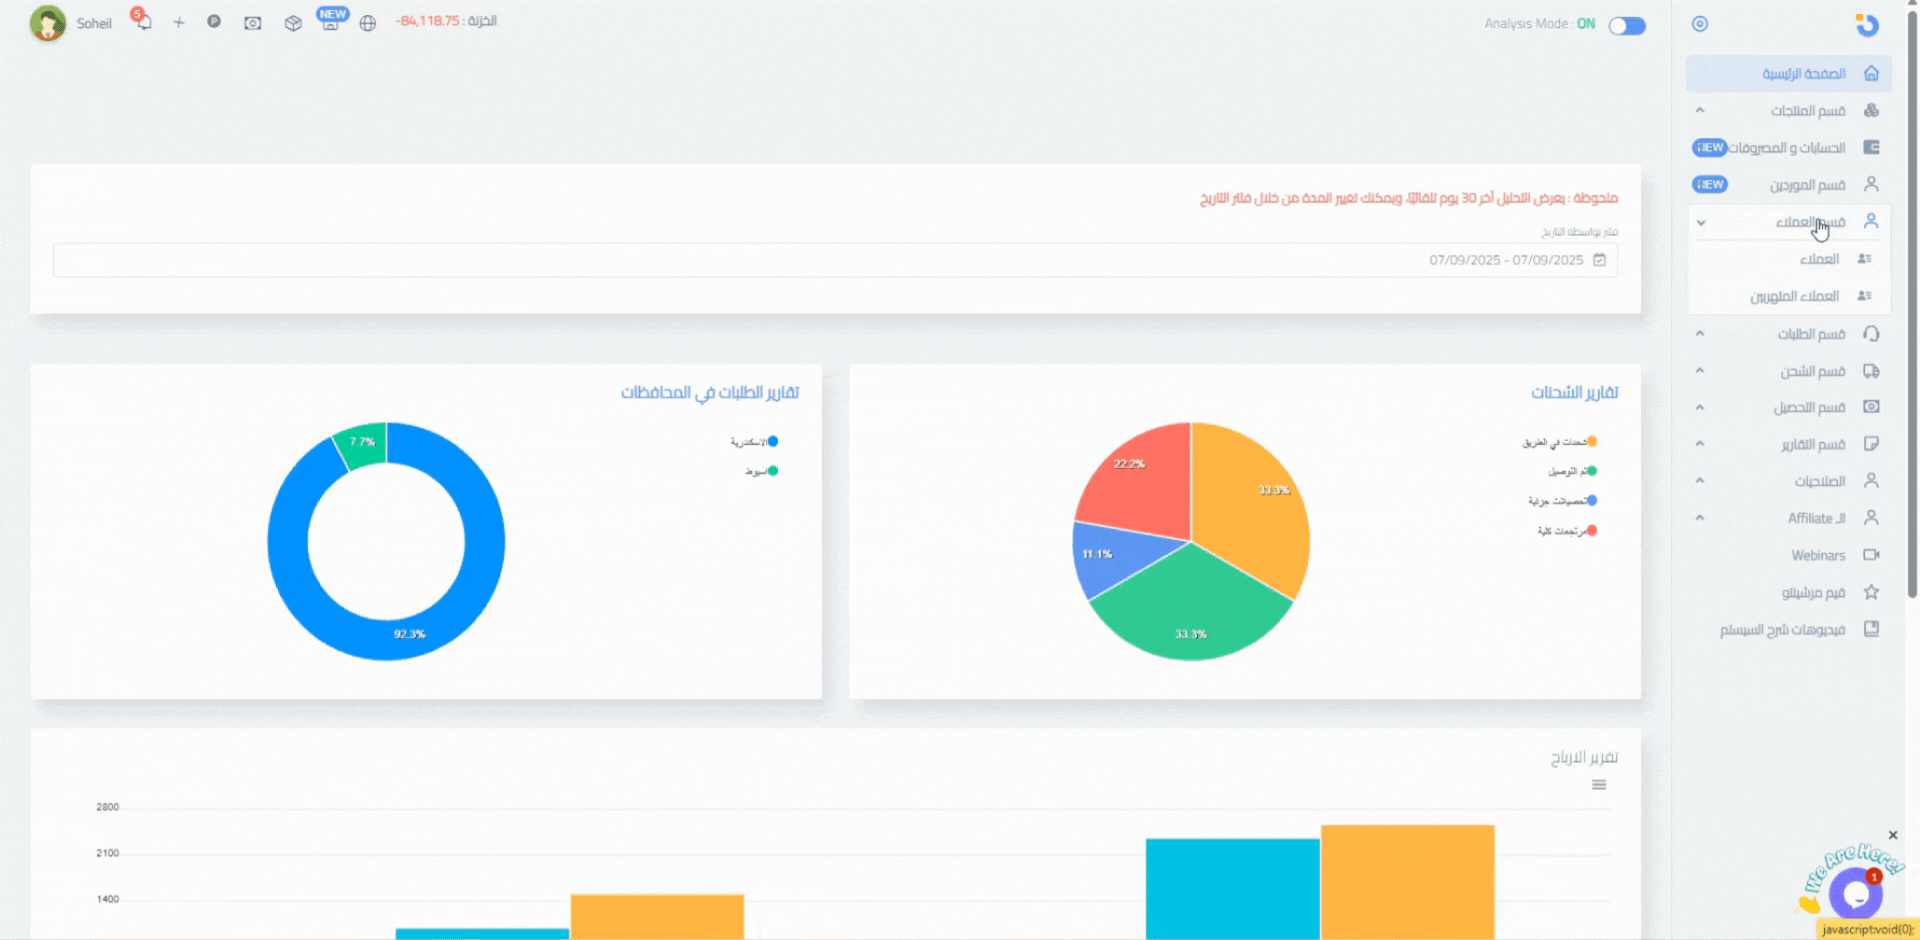Expand the قسم الشحن section chevron
This screenshot has height=940, width=1920.
pyautogui.click(x=1700, y=371)
